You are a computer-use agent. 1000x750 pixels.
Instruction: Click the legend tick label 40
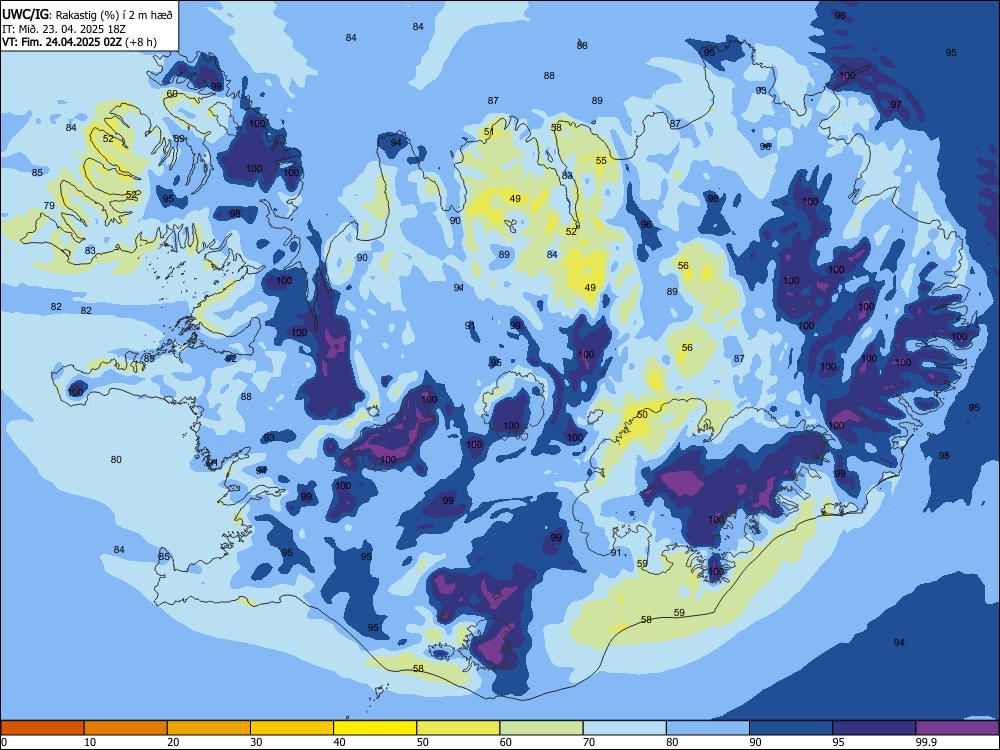click(x=340, y=742)
